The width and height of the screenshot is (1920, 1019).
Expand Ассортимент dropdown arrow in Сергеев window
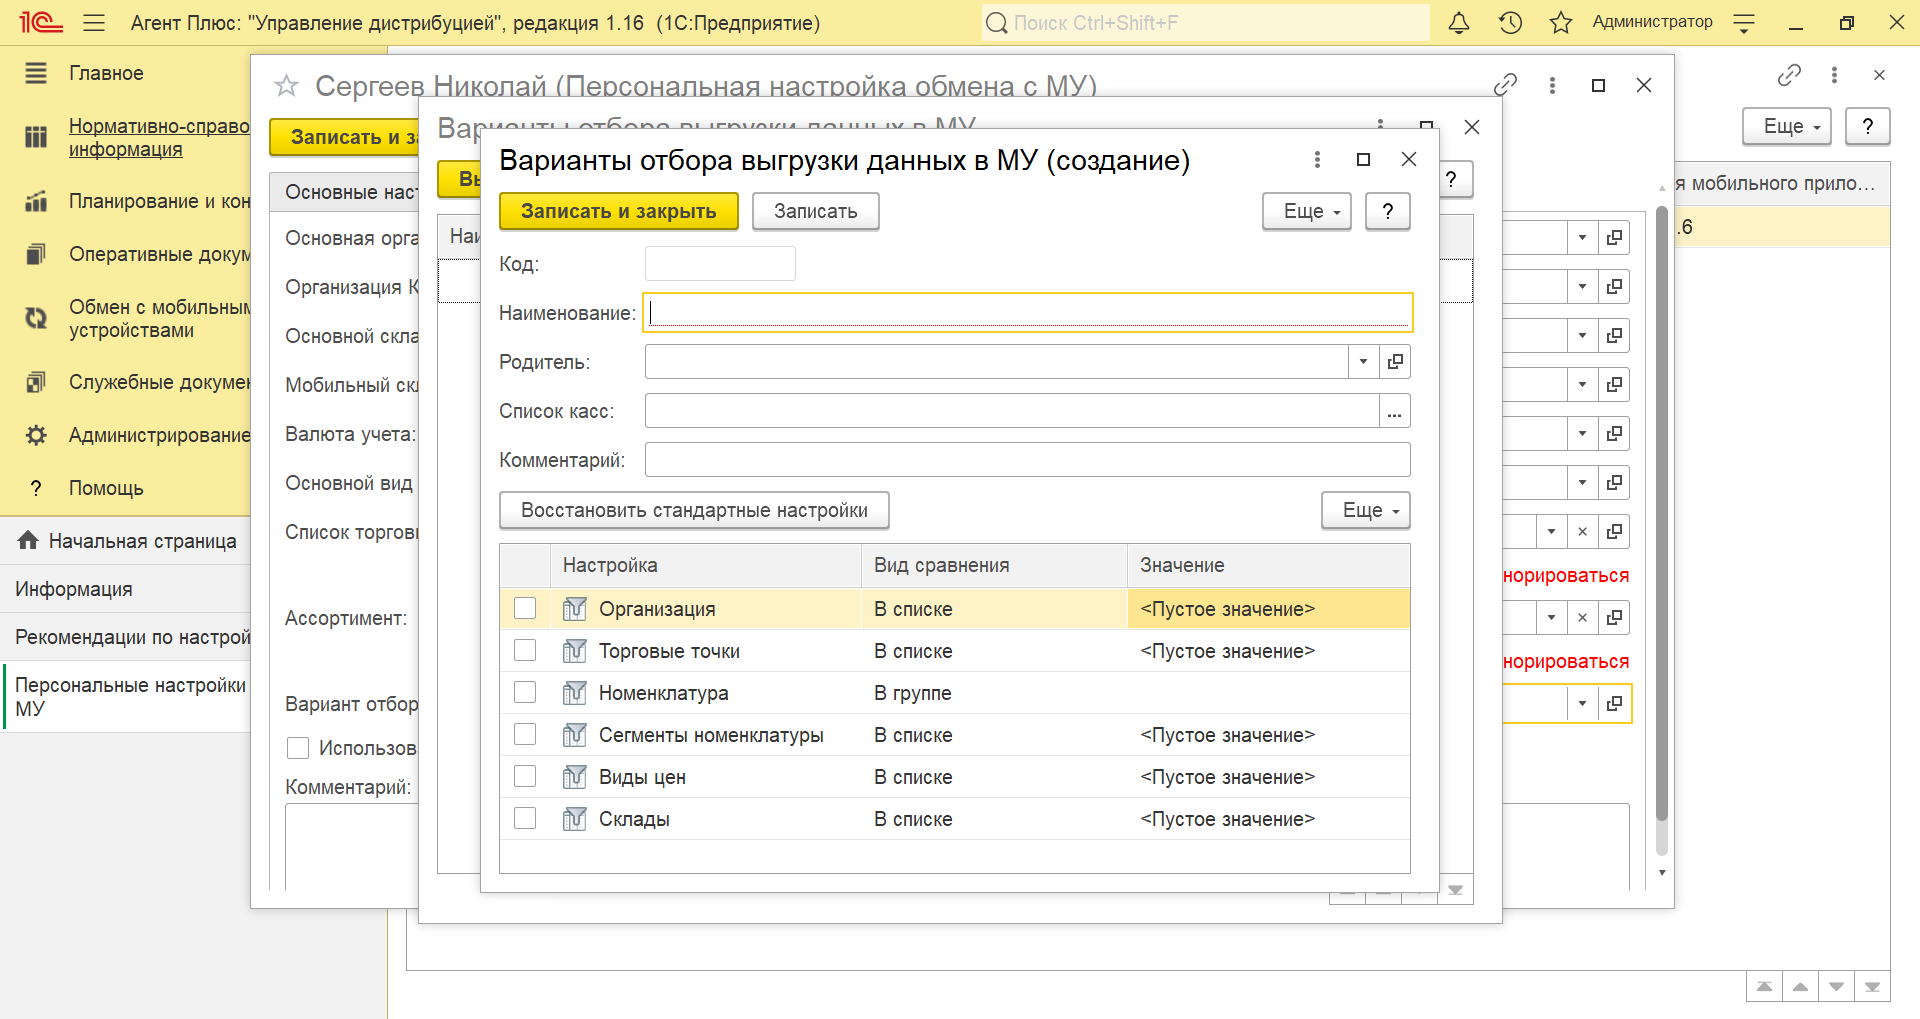click(x=1551, y=618)
